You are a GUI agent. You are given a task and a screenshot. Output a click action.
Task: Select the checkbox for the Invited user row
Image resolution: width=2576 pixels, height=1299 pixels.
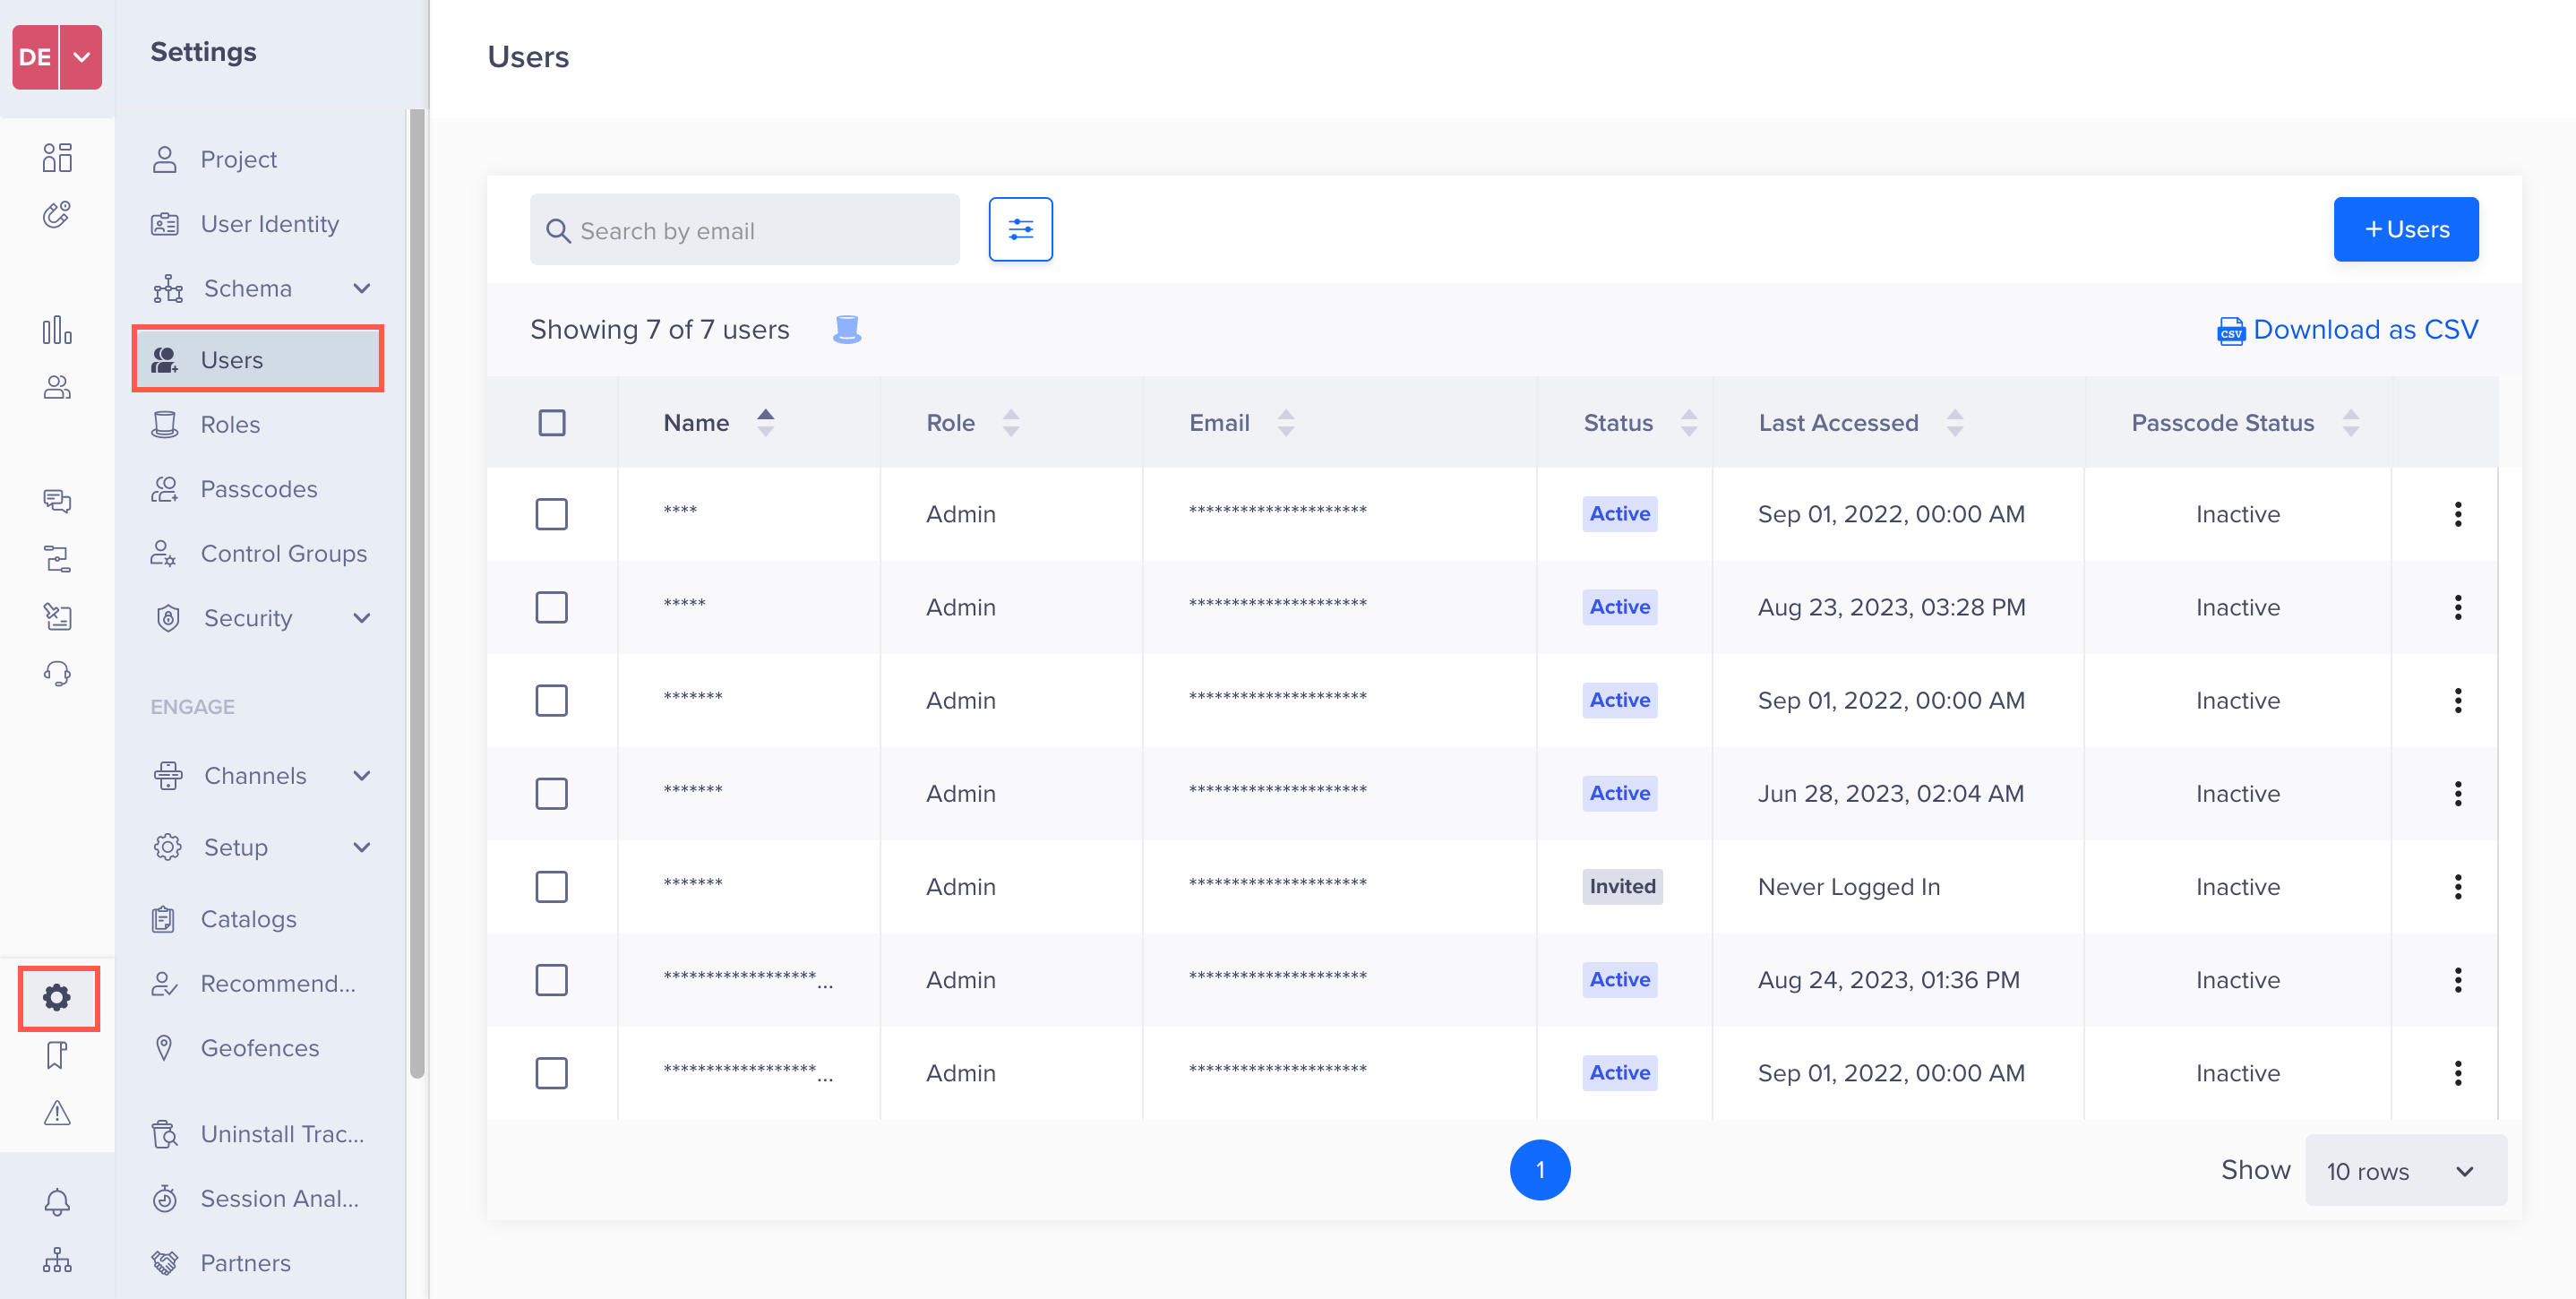tap(551, 886)
